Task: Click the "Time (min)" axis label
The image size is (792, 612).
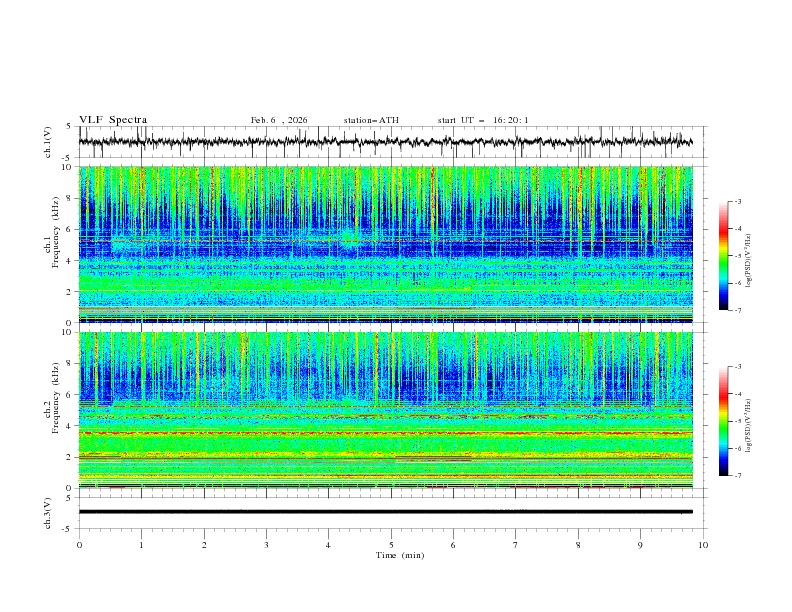Action: pos(400,555)
